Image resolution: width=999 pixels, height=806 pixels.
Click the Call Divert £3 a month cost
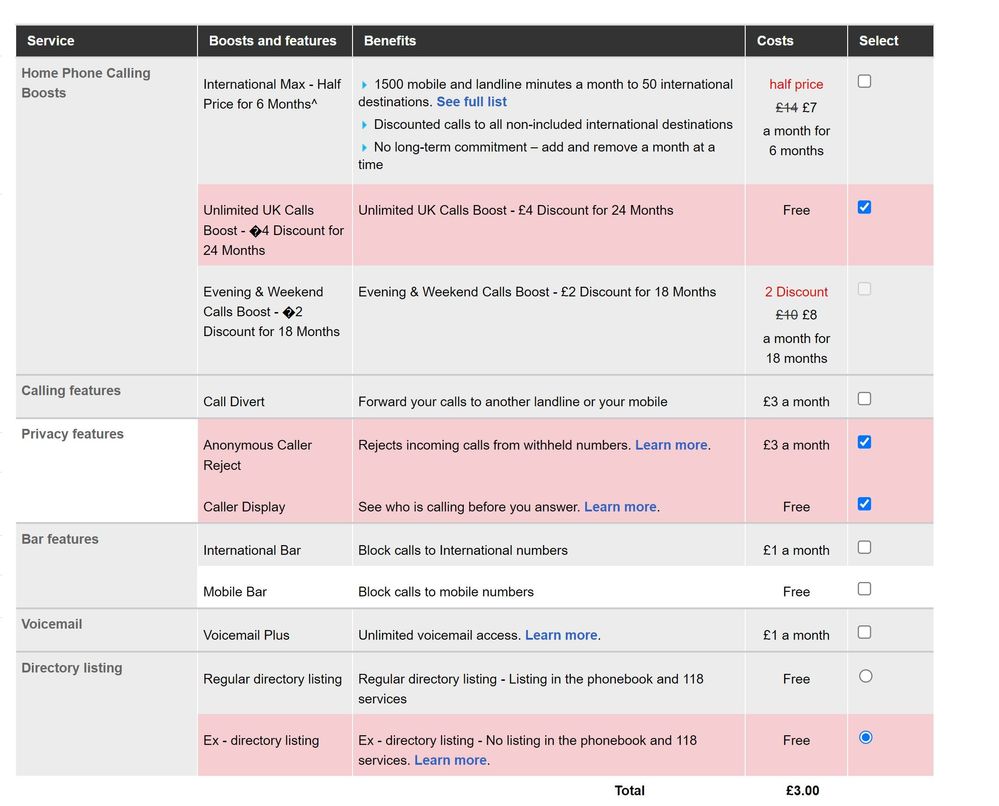pos(796,402)
